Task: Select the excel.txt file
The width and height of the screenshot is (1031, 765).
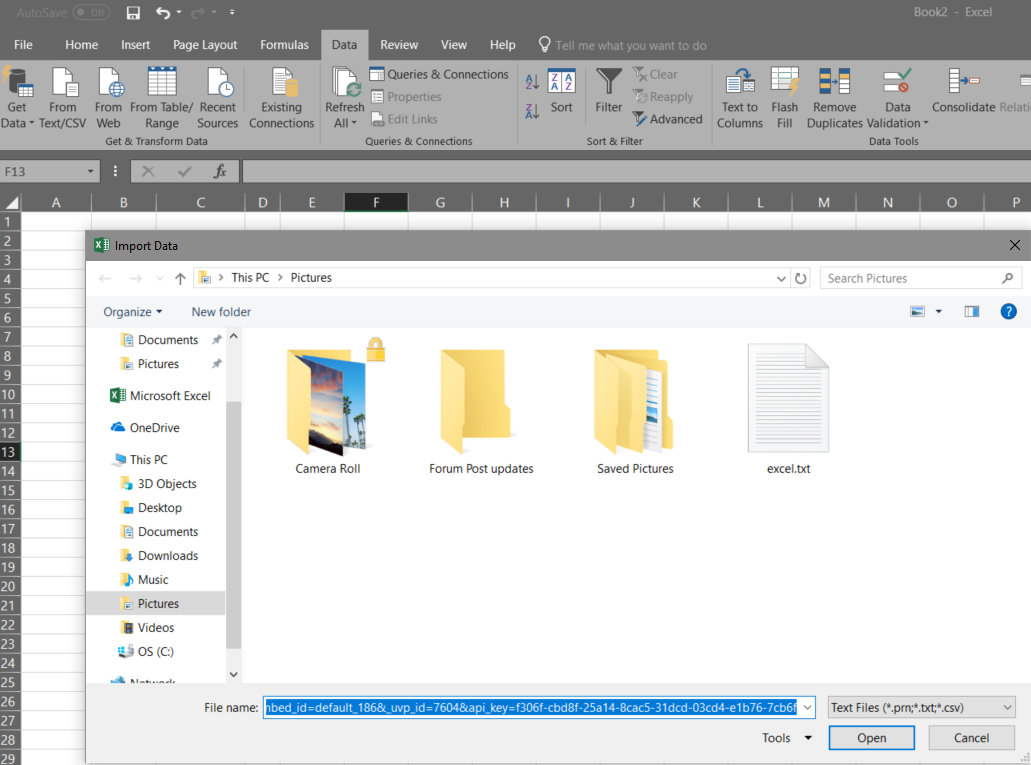Action: [788, 410]
